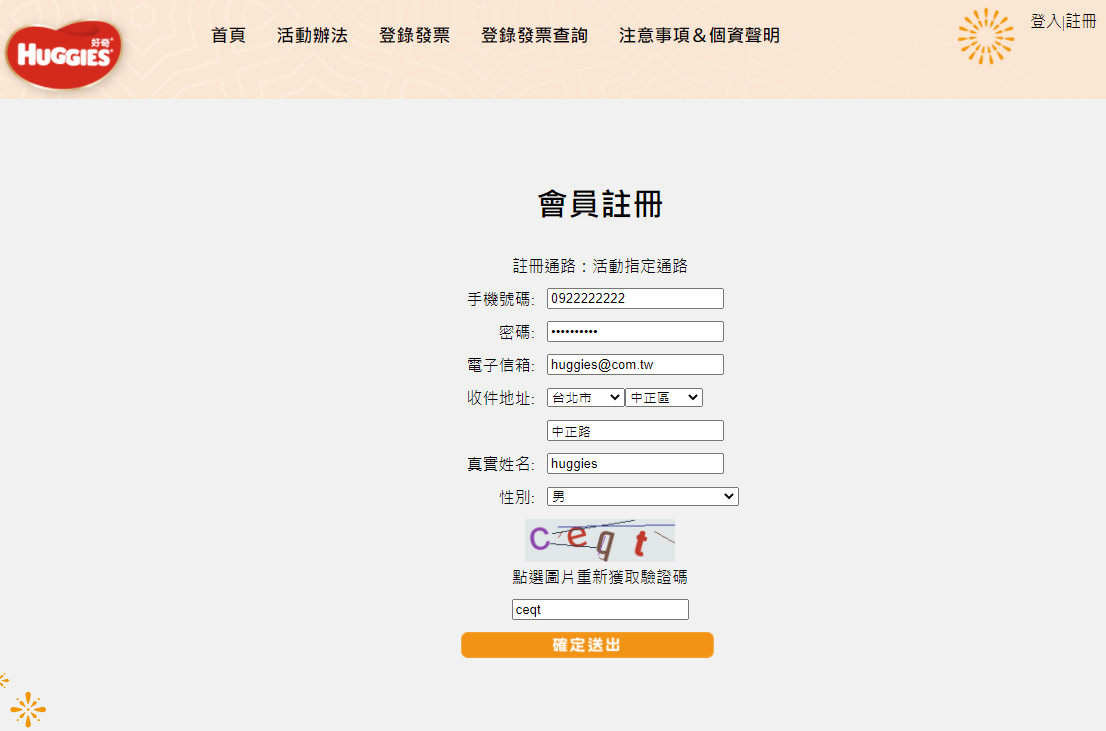Submit with the 確定送出 button
Viewport: 1106px width, 731px height.
pos(588,645)
